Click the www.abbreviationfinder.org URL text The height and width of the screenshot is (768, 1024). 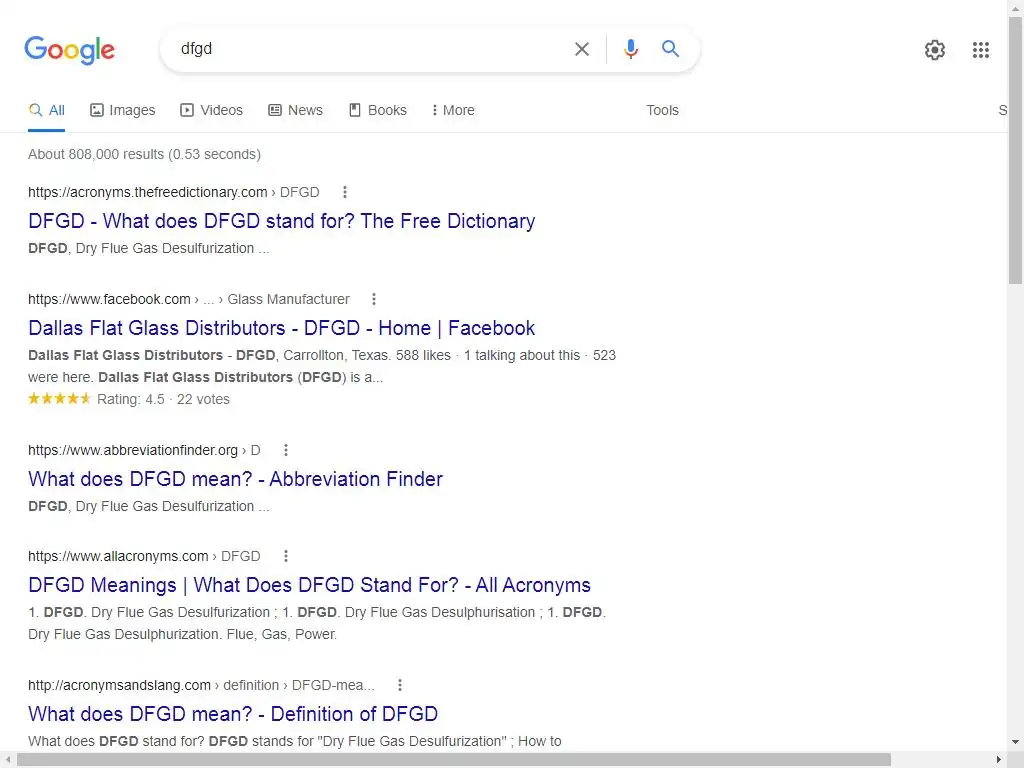tap(133, 450)
